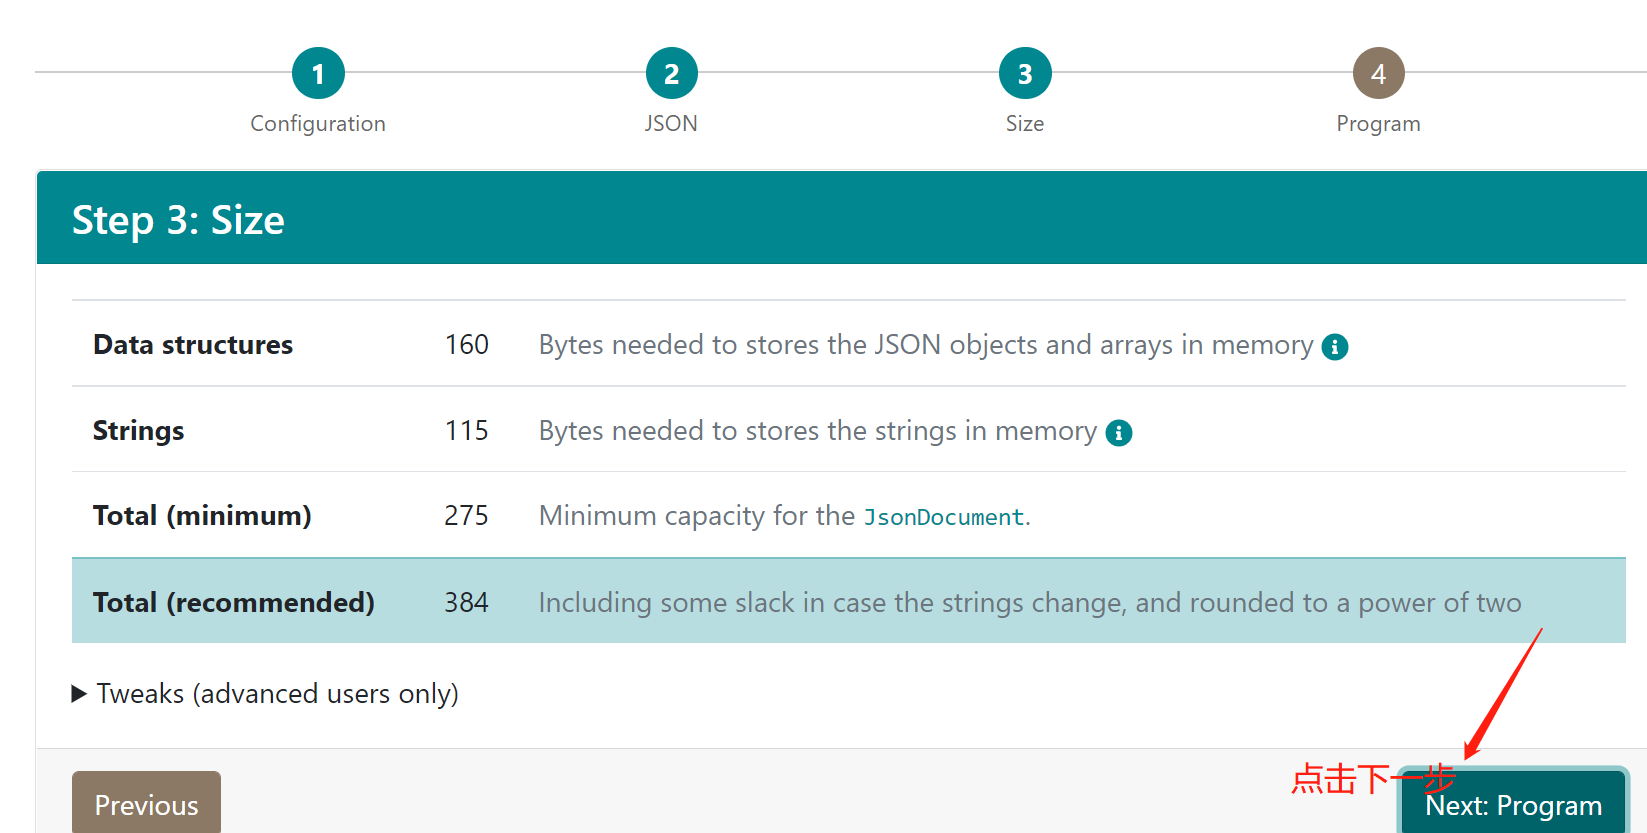Go to step 2 JSON circle
Screen dimensions: 1647x833
[x=672, y=73]
